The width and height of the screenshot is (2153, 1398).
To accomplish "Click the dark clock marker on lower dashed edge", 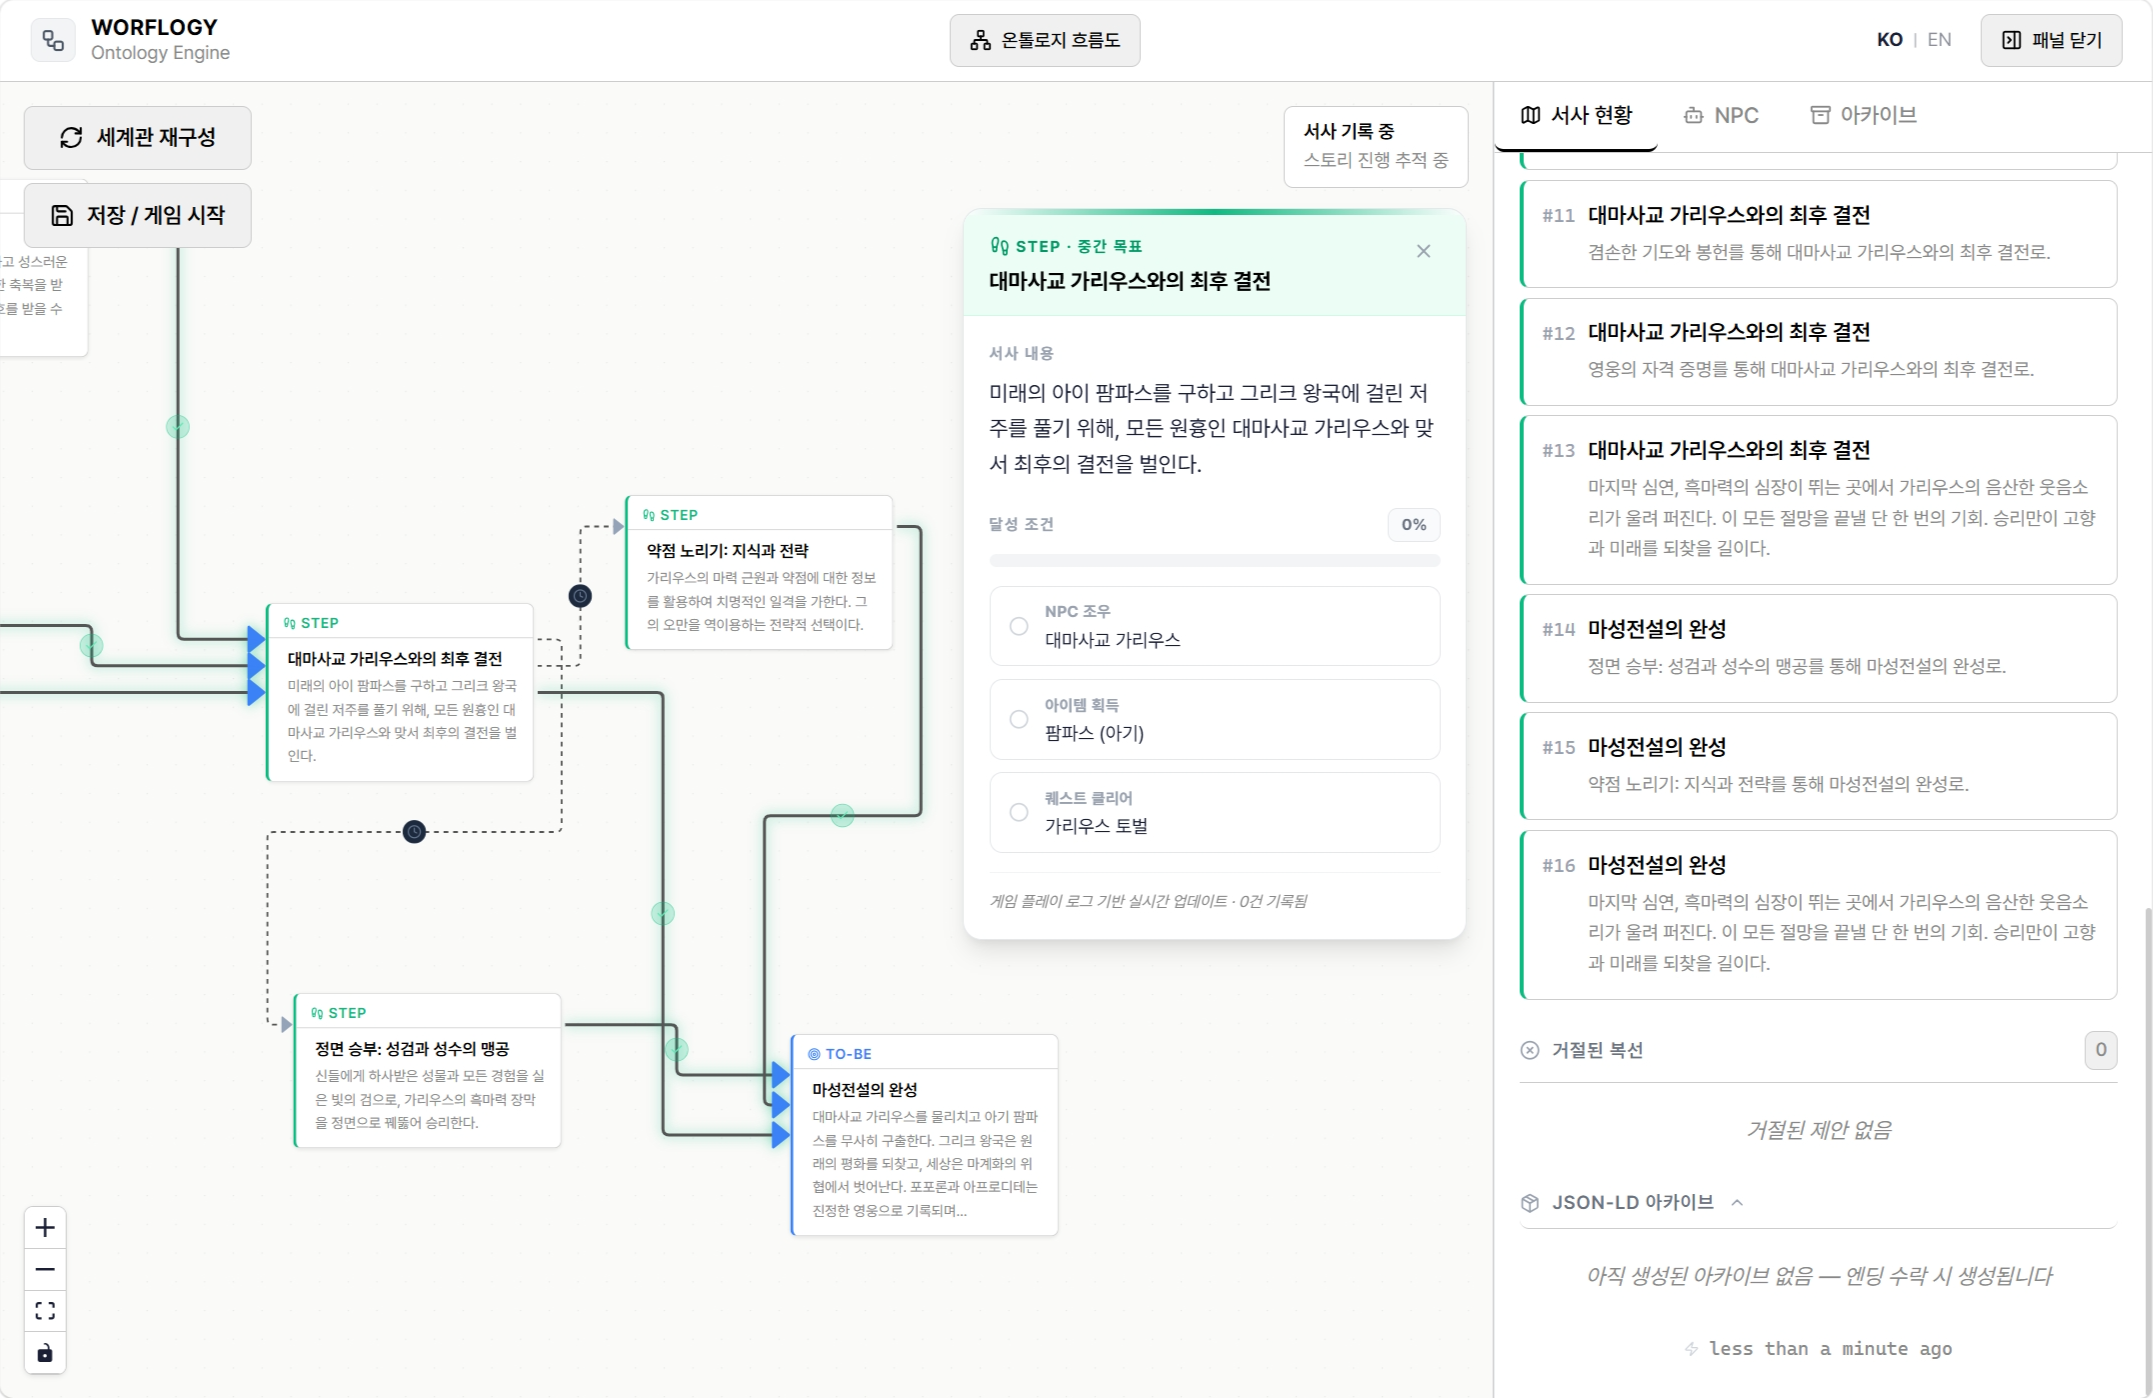I will [414, 831].
